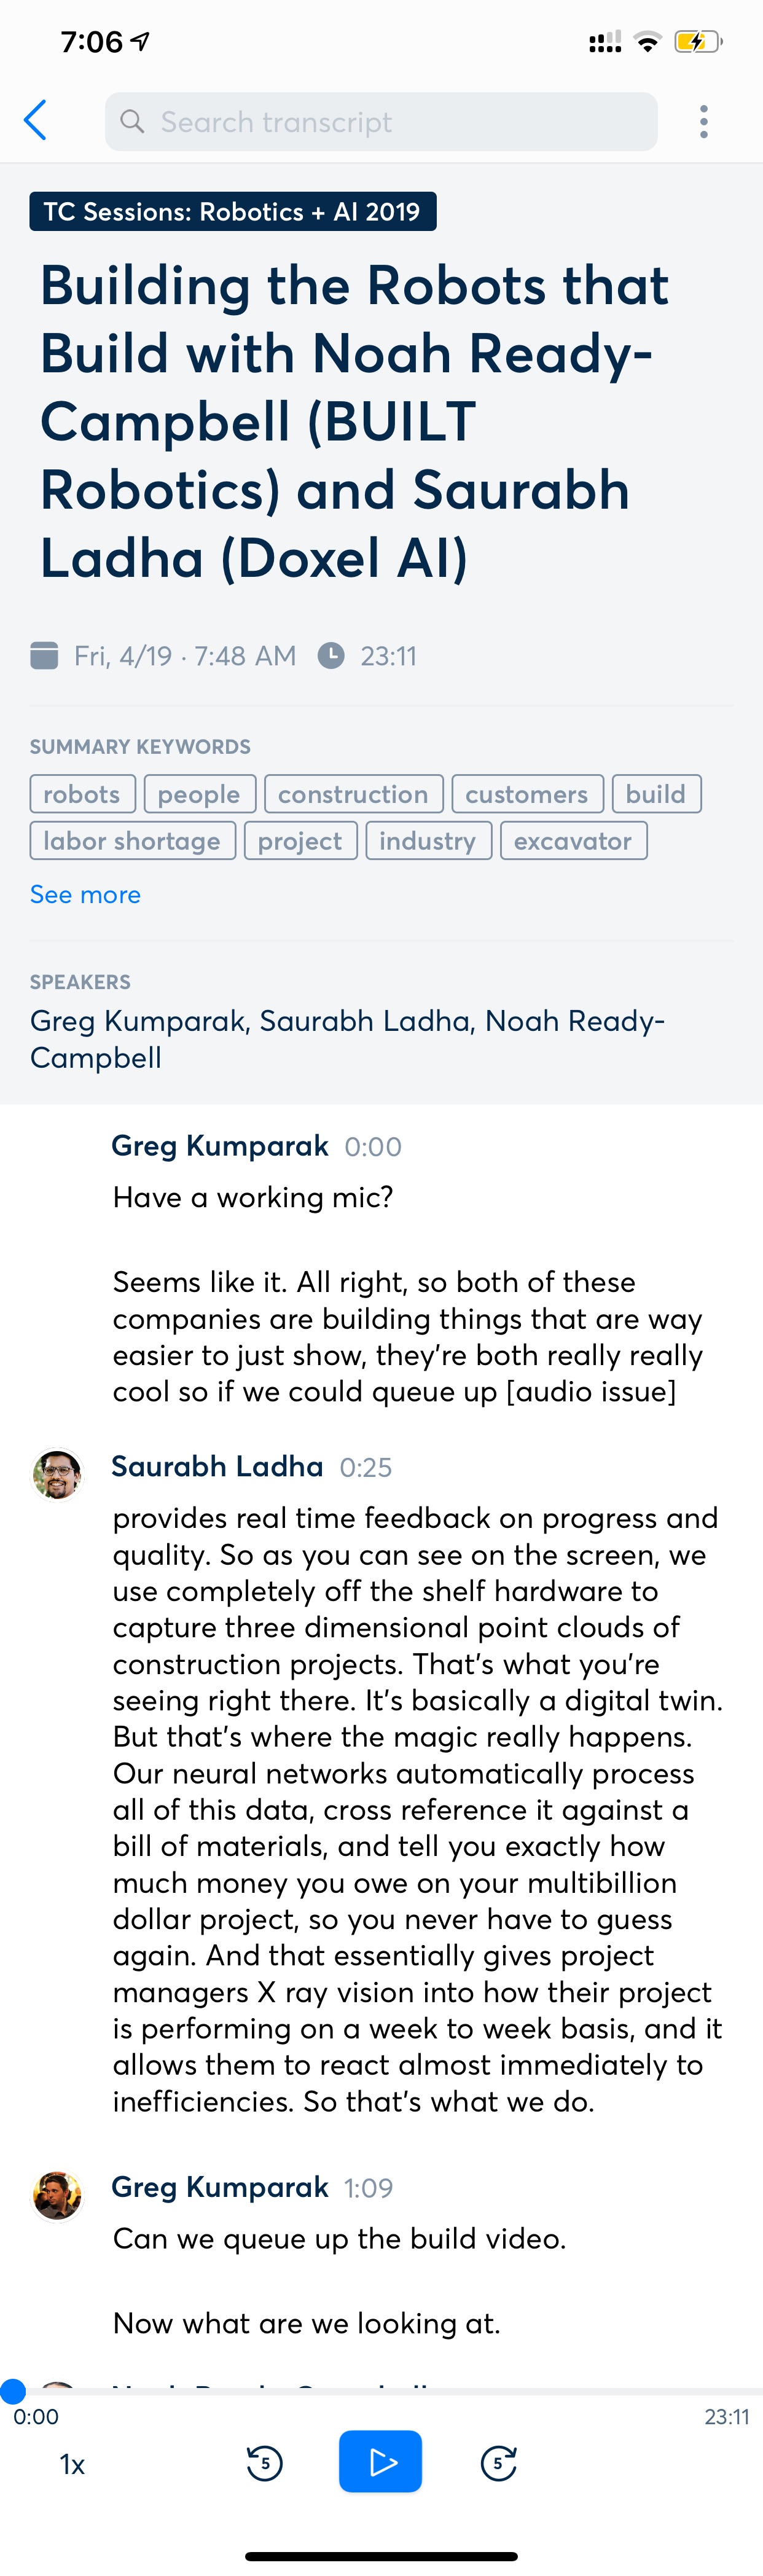Tap the calendar icon beside the date

(x=44, y=656)
